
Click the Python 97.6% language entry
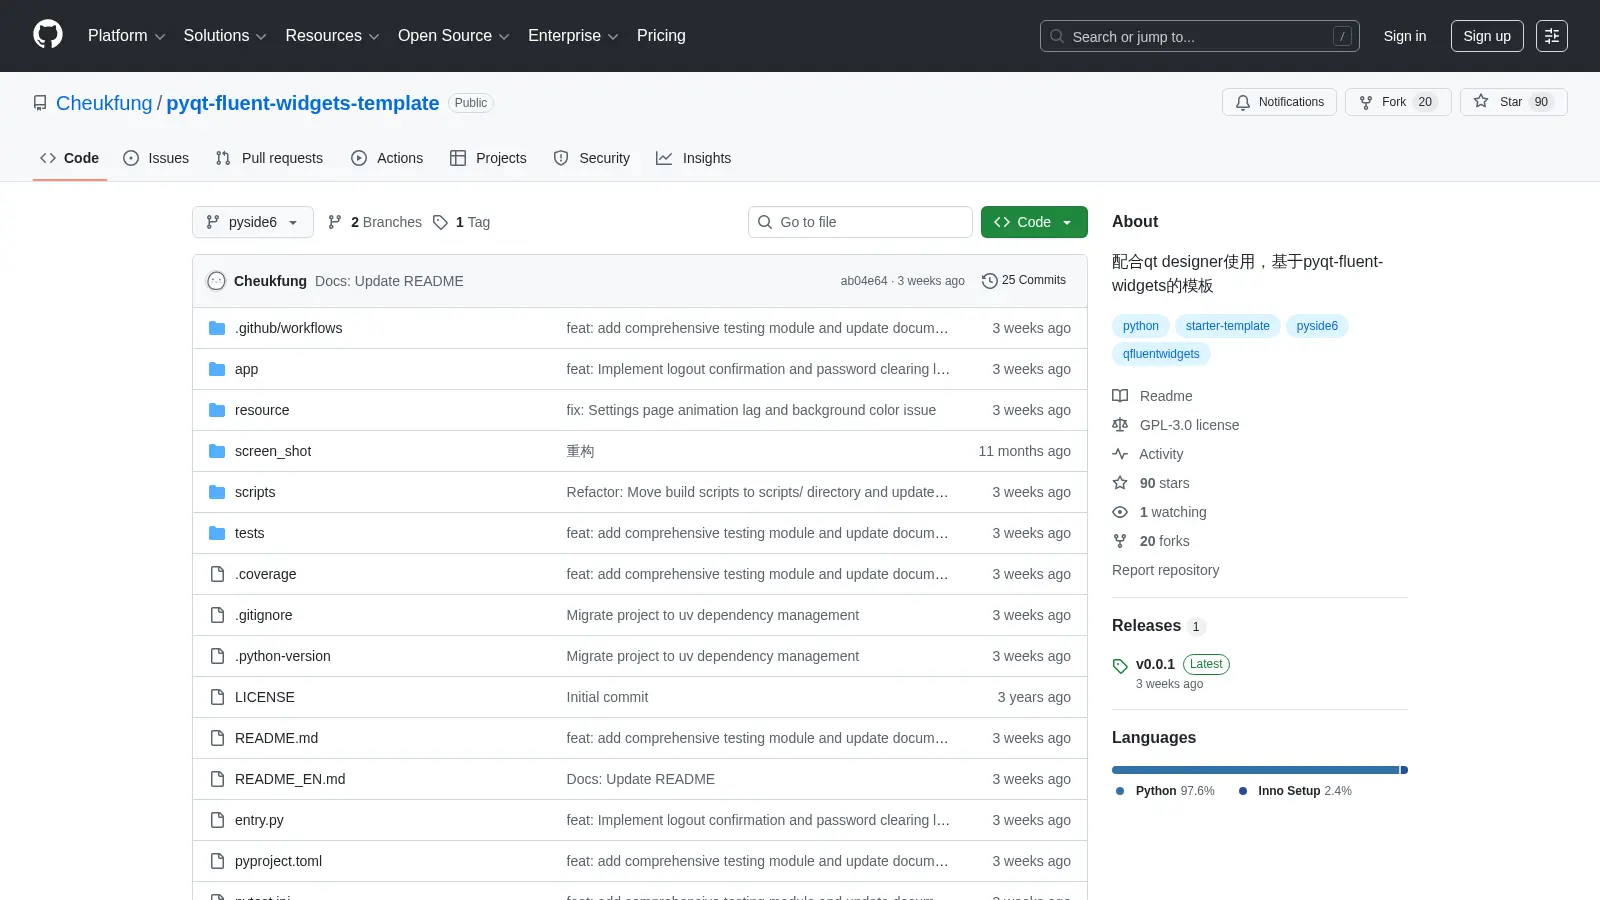(1165, 791)
